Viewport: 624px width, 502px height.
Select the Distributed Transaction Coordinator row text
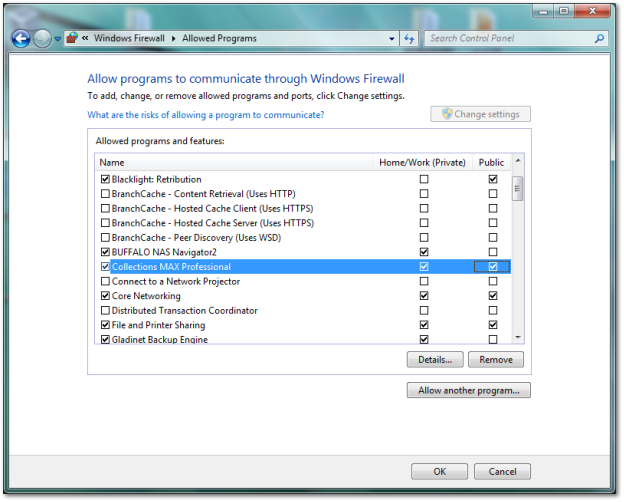click(x=185, y=310)
